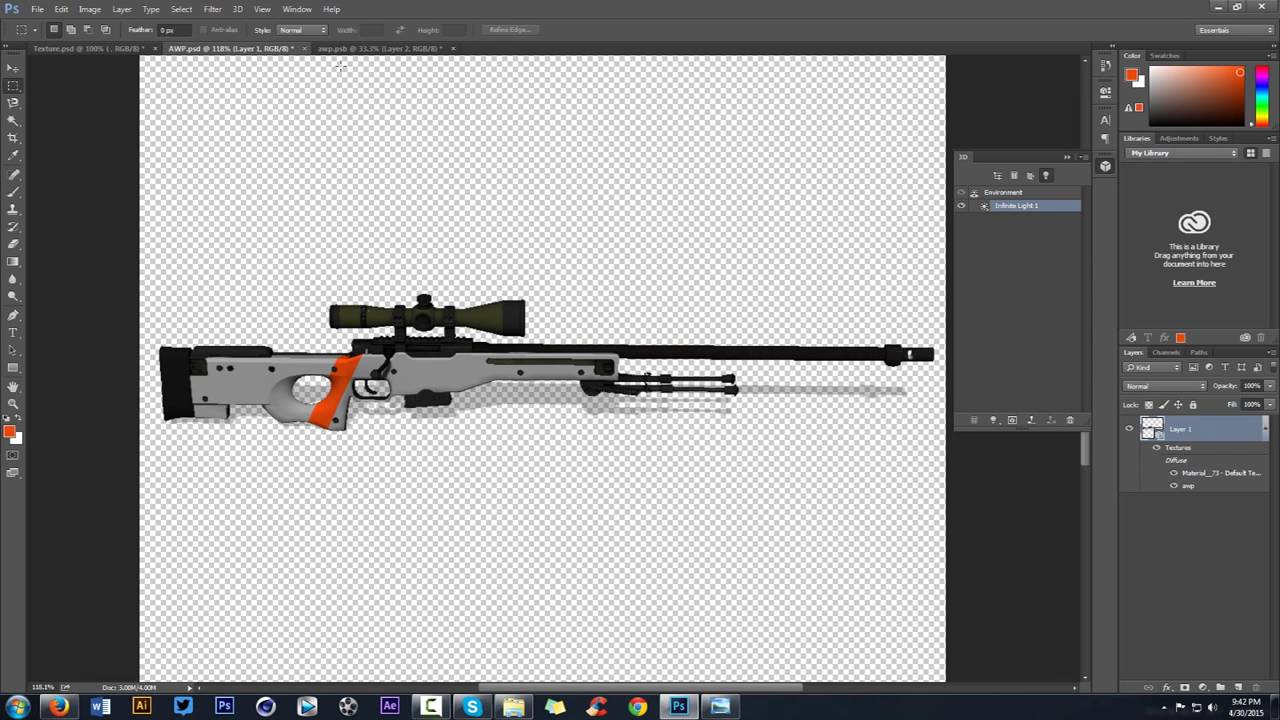This screenshot has width=1280, height=720.
Task: Click swap width and height button
Action: [400, 30]
